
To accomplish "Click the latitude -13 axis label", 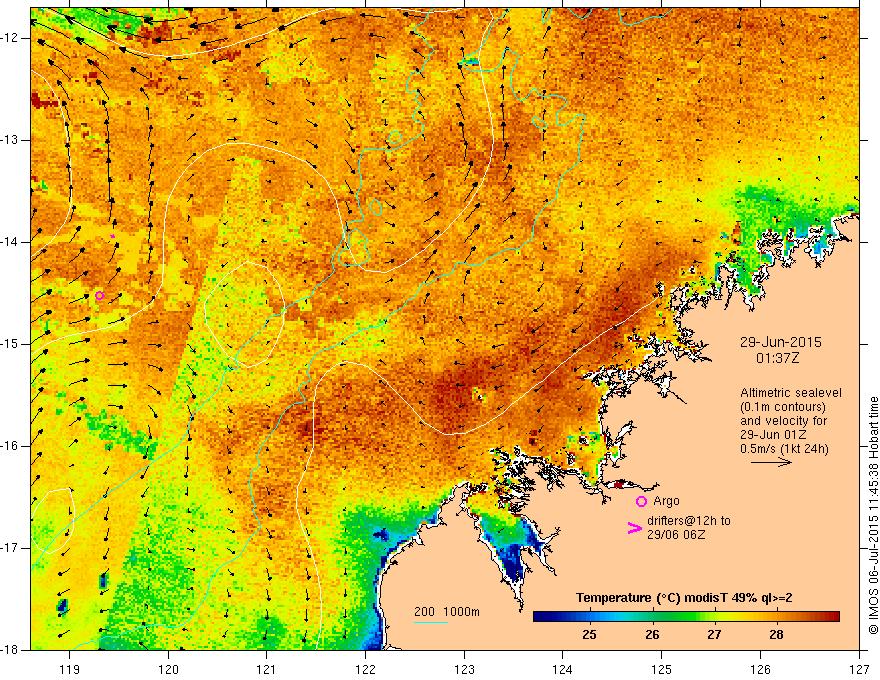I will pos(11,140).
